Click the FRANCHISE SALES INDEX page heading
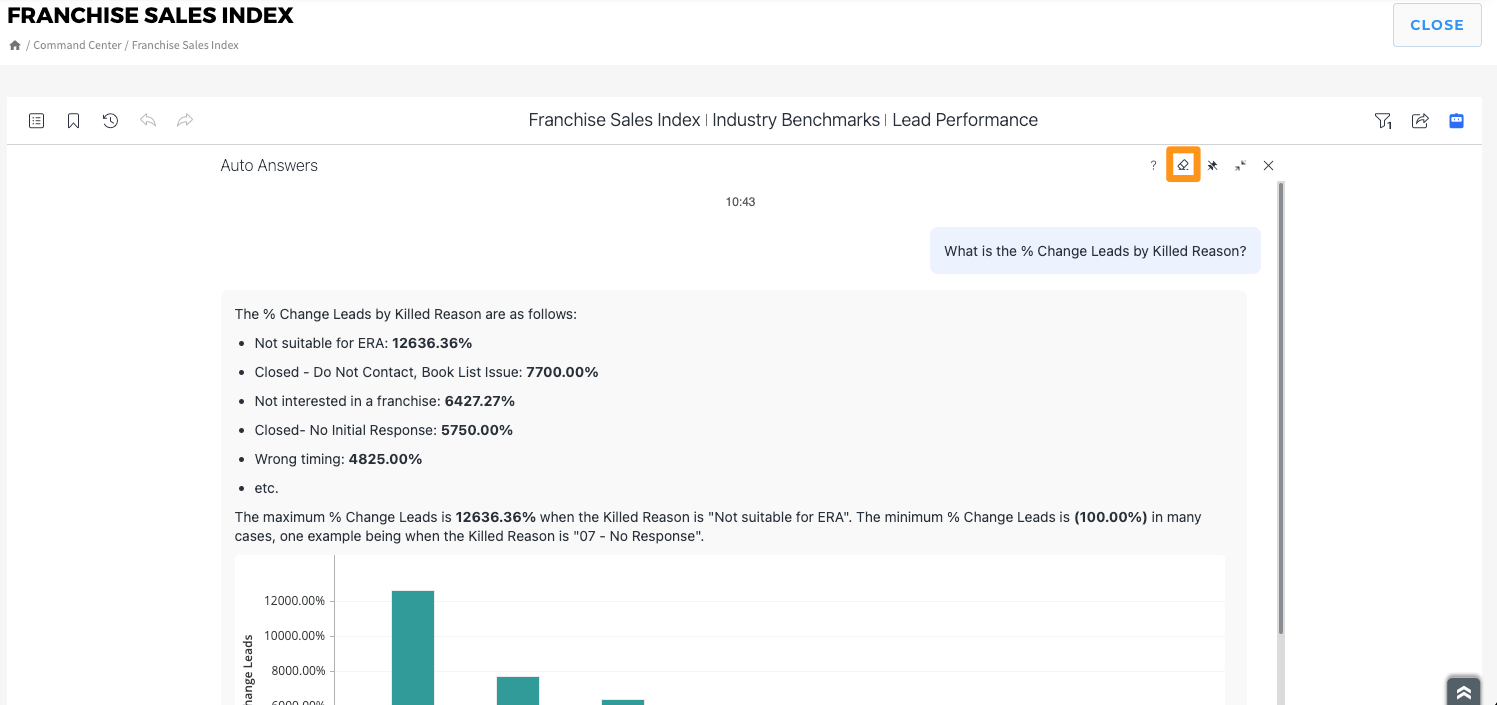Image resolution: width=1497 pixels, height=705 pixels. point(151,16)
